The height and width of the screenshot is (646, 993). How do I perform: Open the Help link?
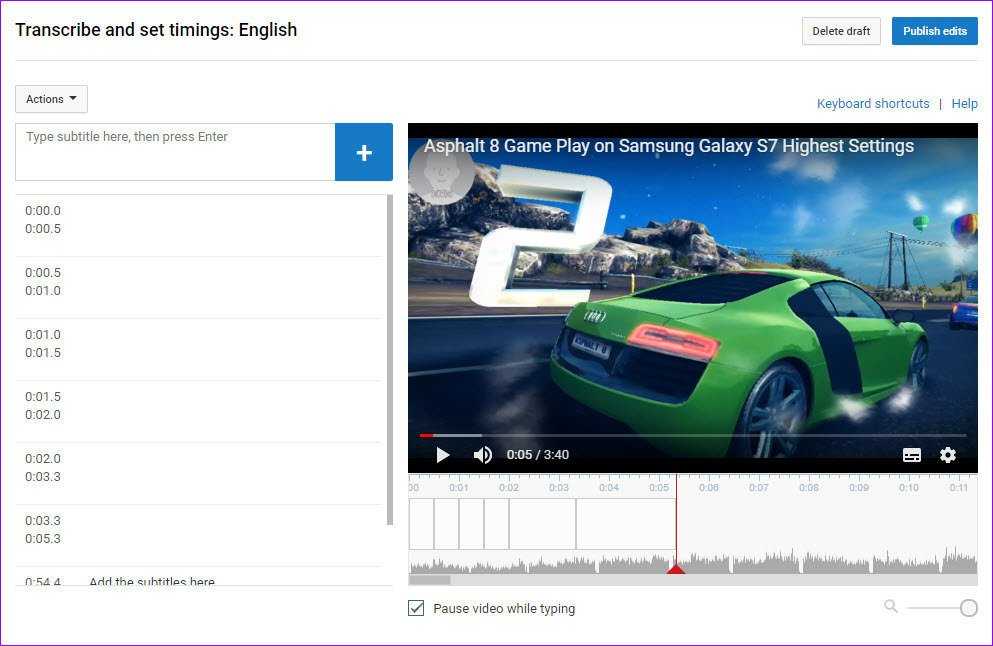tap(964, 104)
